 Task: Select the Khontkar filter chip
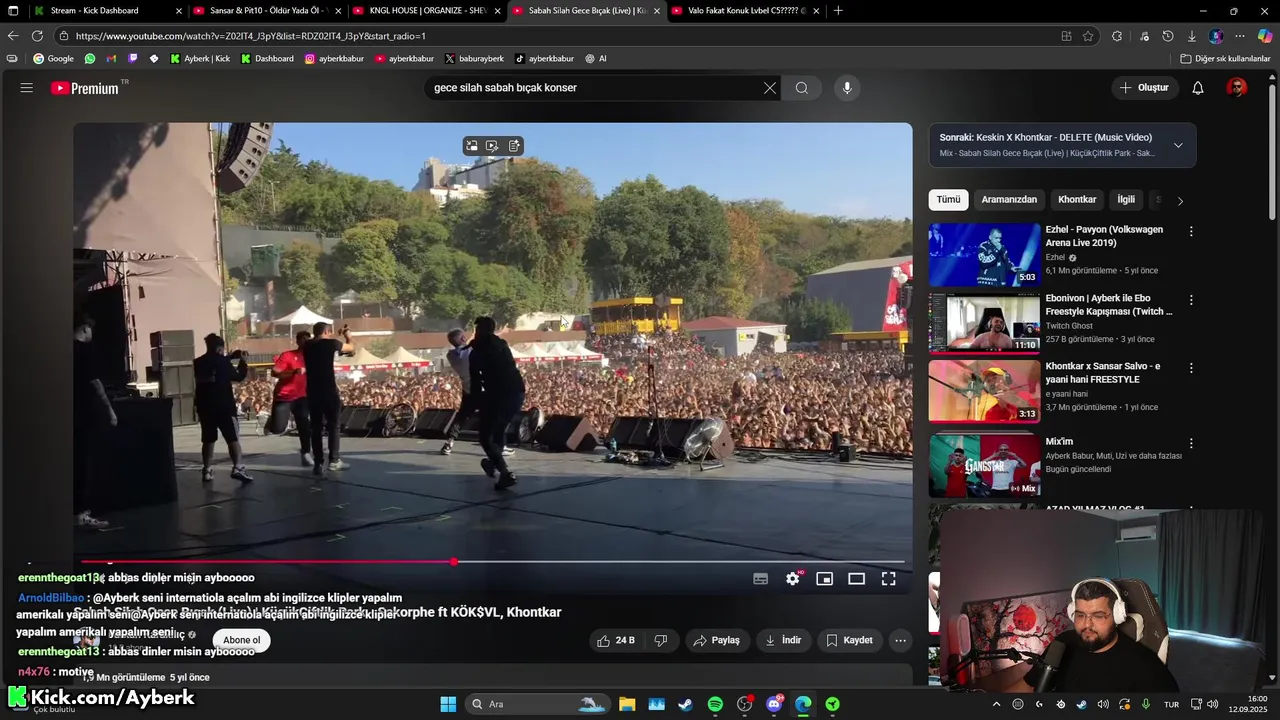pos(1077,200)
